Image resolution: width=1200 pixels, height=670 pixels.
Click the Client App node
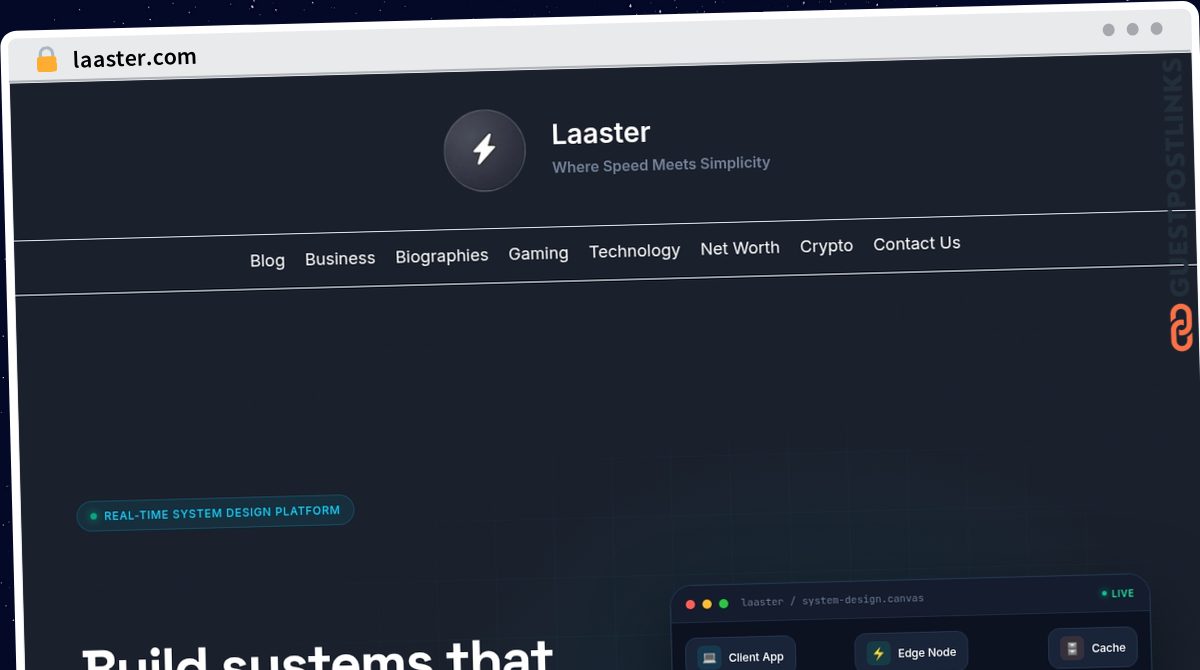741,656
